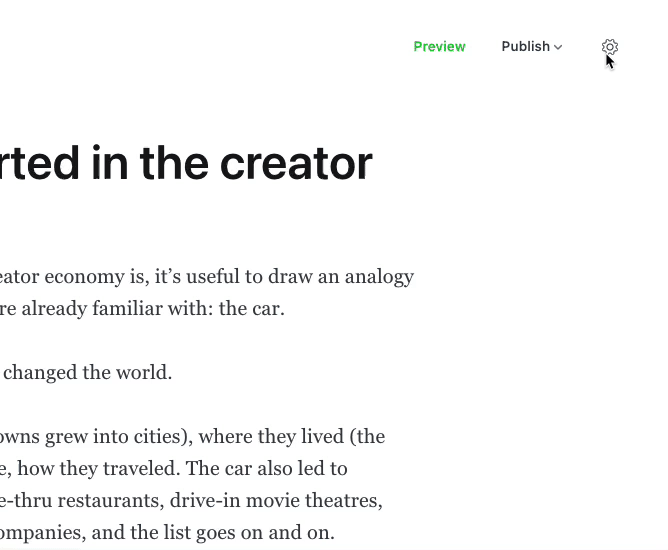
Task: Click on "the car." ending the first paragraph
Action: [251, 308]
